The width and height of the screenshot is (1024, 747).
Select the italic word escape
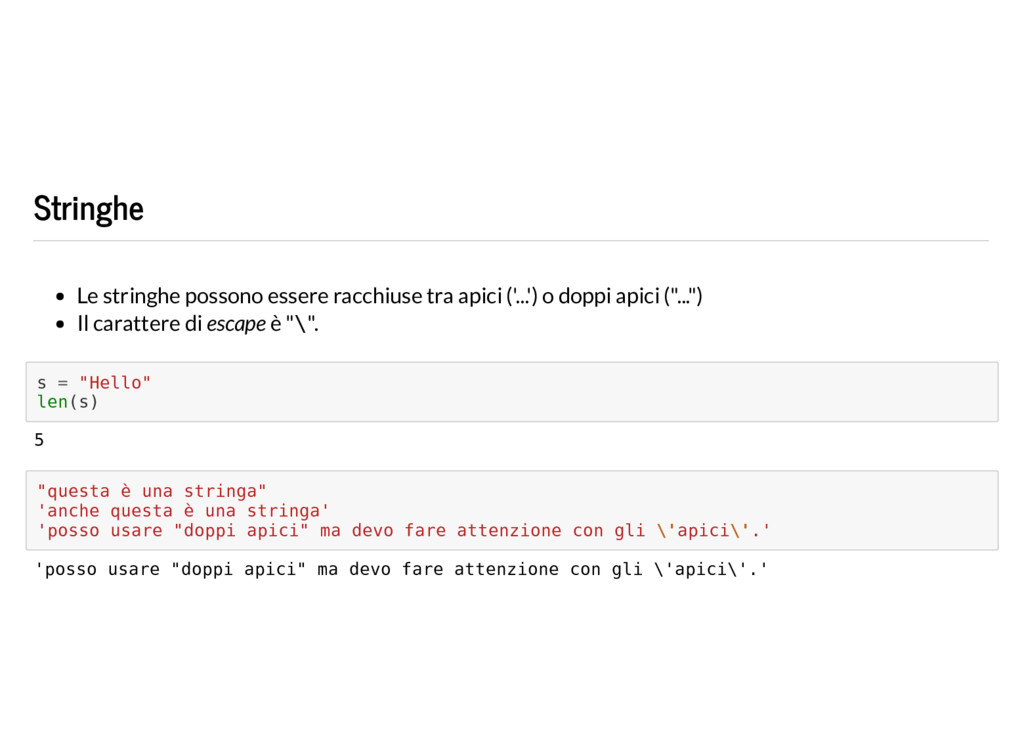click(236, 324)
